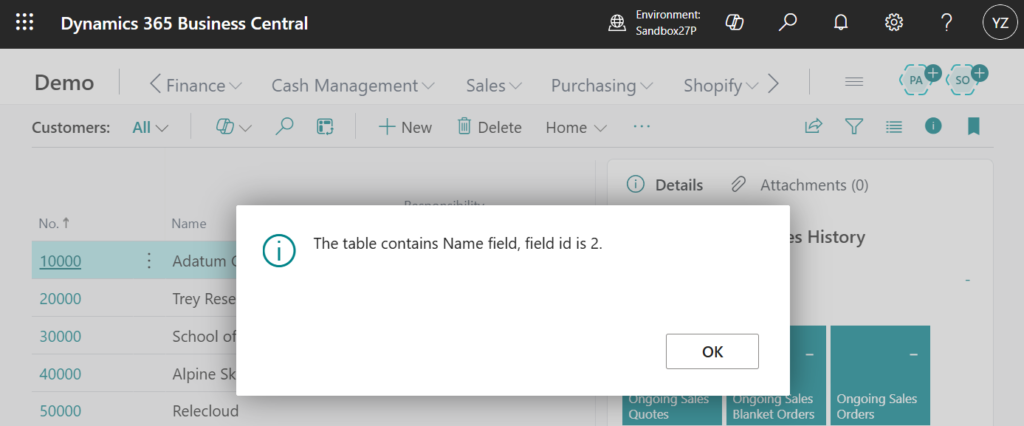Open the YZ user account avatar
Viewport: 1024px width, 426px height.
click(x=997, y=23)
